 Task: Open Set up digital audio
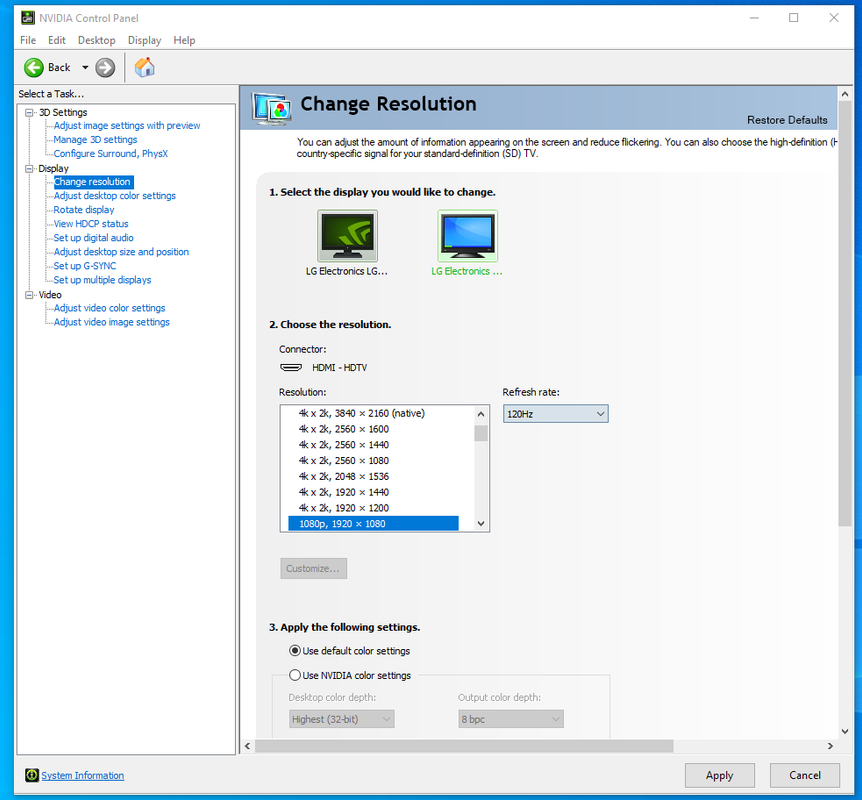(x=93, y=238)
